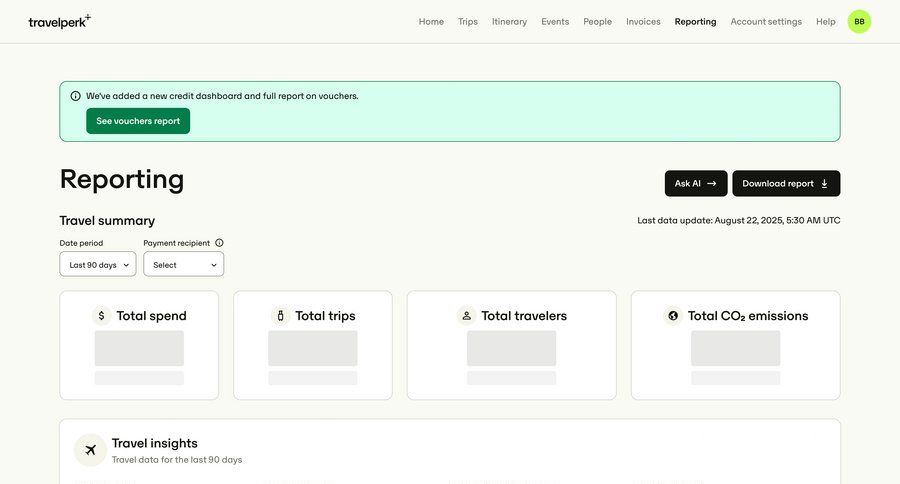900x484 pixels.
Task: Open the Payment recipient Select dropdown
Action: pyautogui.click(x=184, y=265)
